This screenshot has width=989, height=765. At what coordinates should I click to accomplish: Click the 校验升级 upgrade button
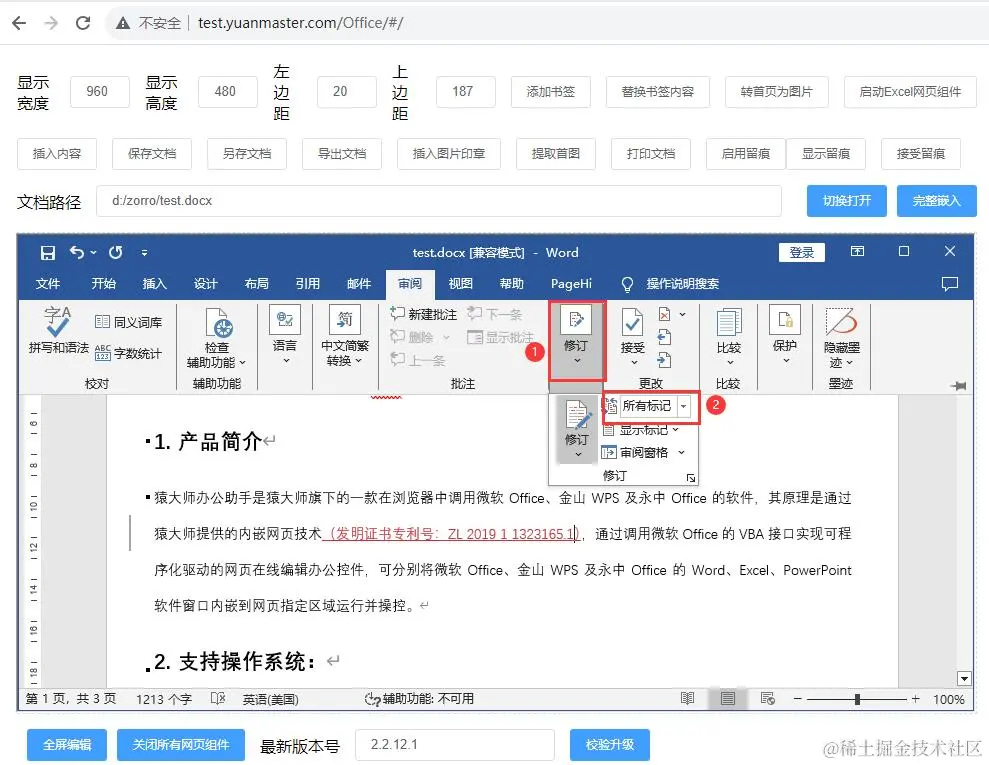(610, 744)
